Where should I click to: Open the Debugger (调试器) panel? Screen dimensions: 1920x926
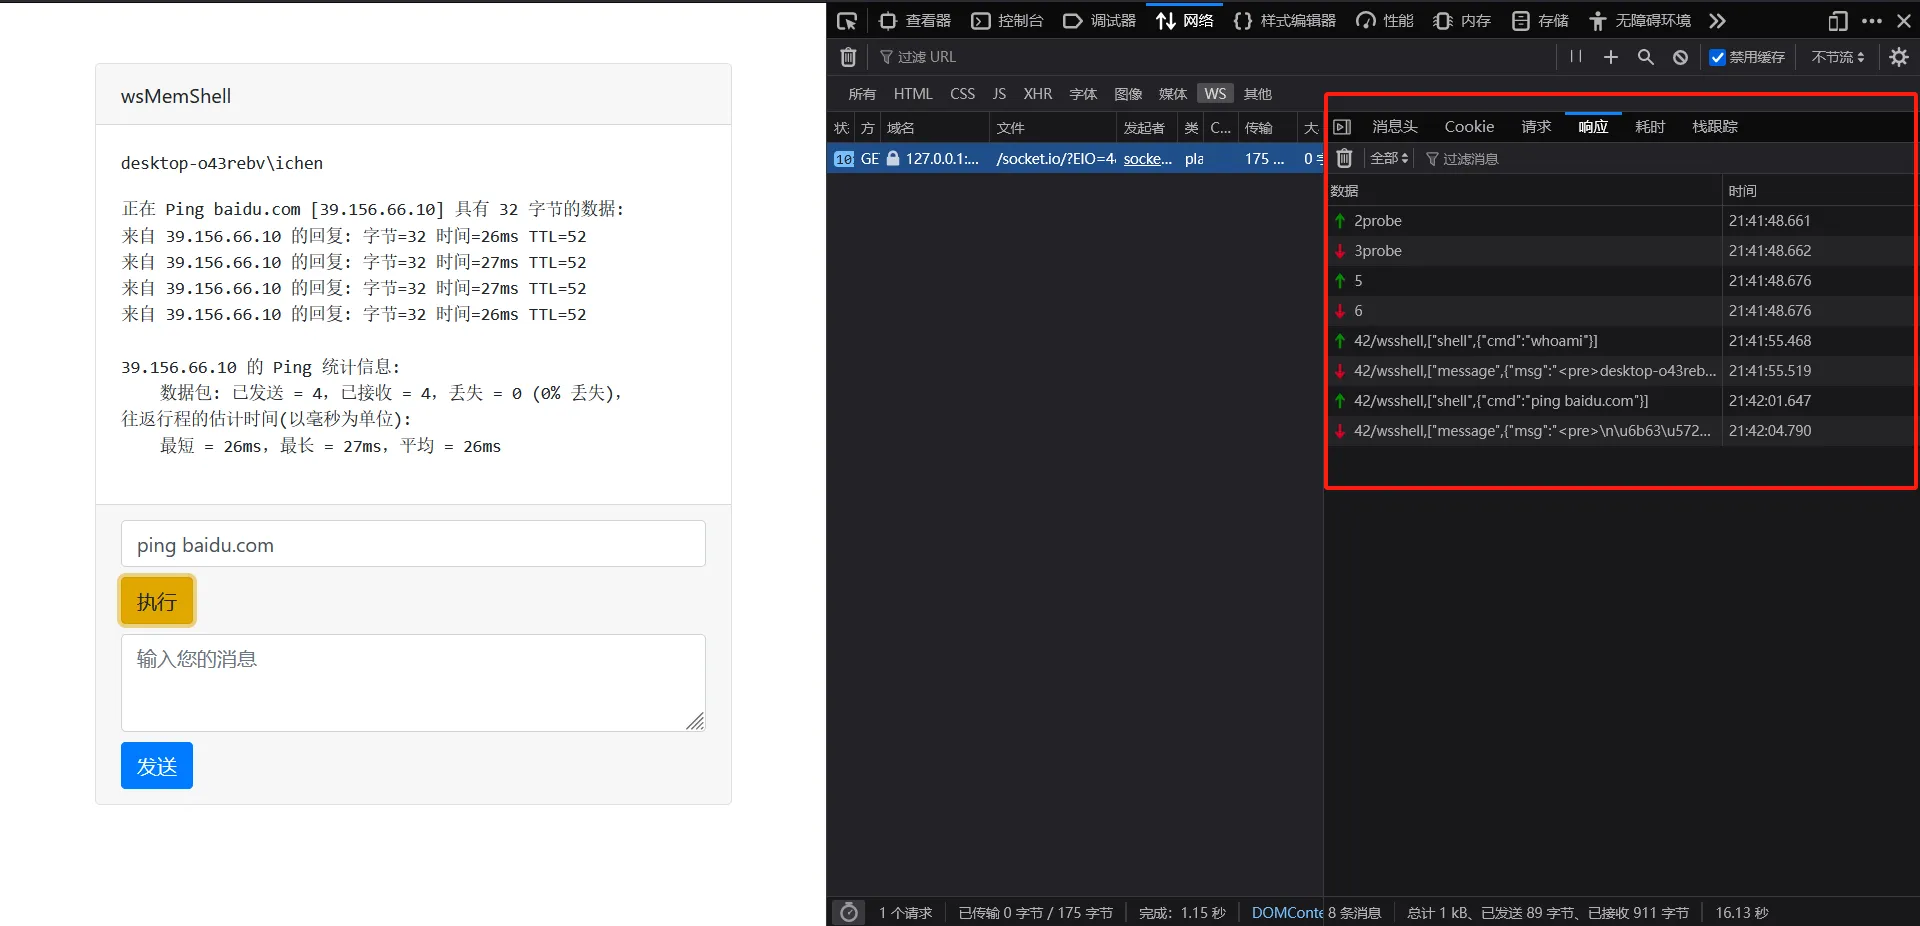[1099, 21]
